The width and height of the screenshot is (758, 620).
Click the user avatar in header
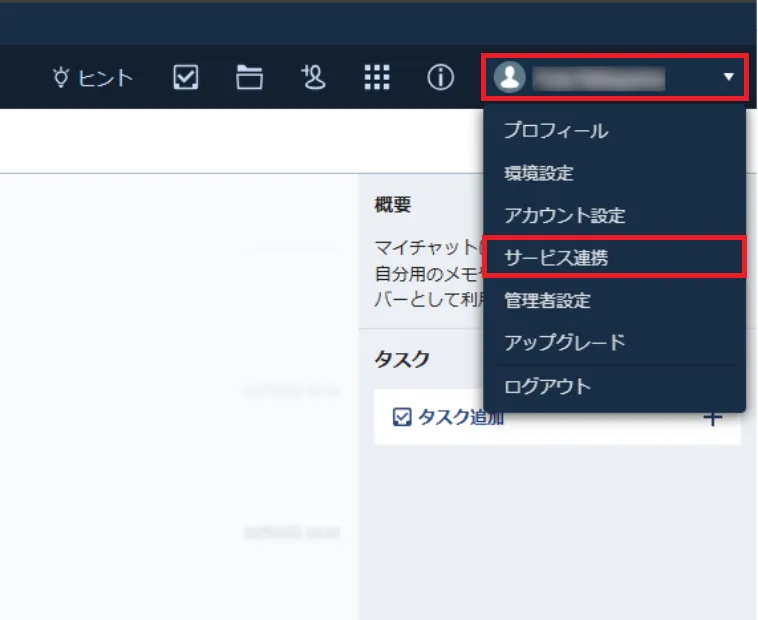point(510,77)
